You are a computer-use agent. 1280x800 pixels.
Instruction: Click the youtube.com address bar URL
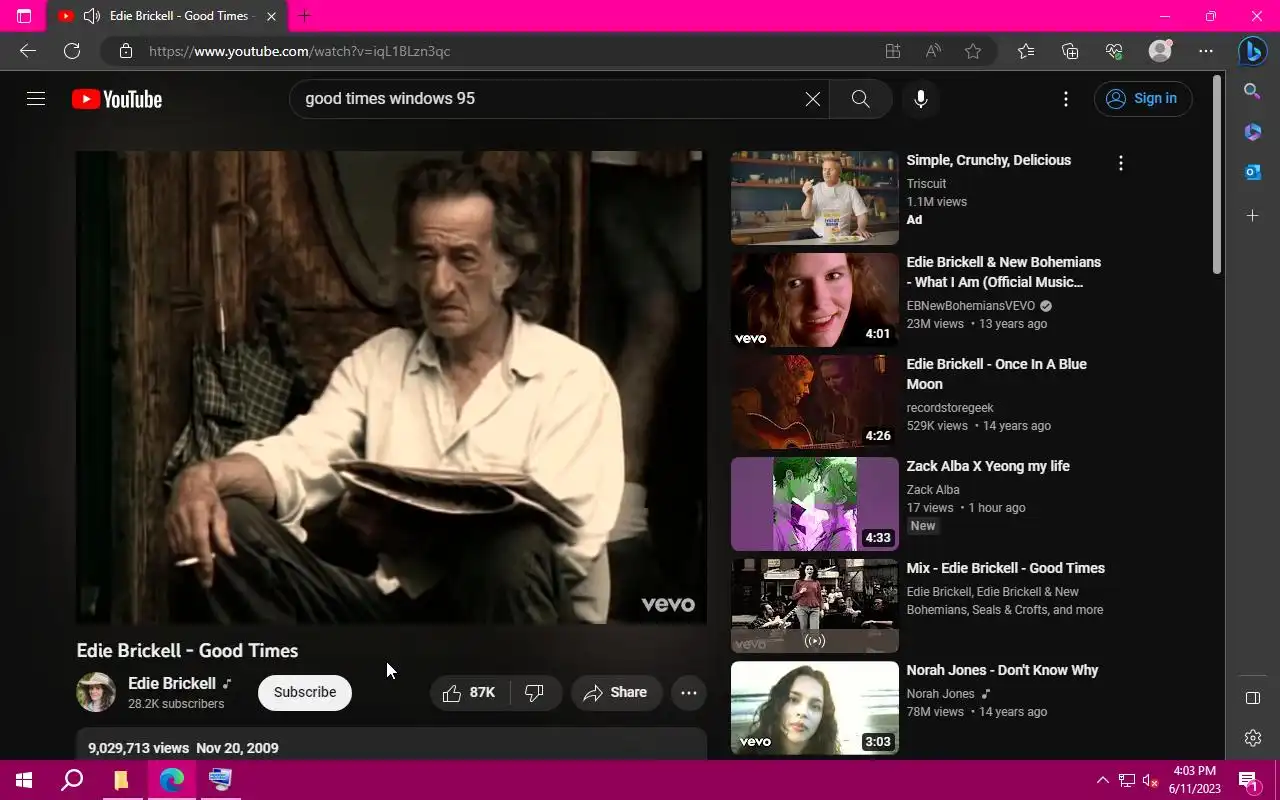point(300,51)
